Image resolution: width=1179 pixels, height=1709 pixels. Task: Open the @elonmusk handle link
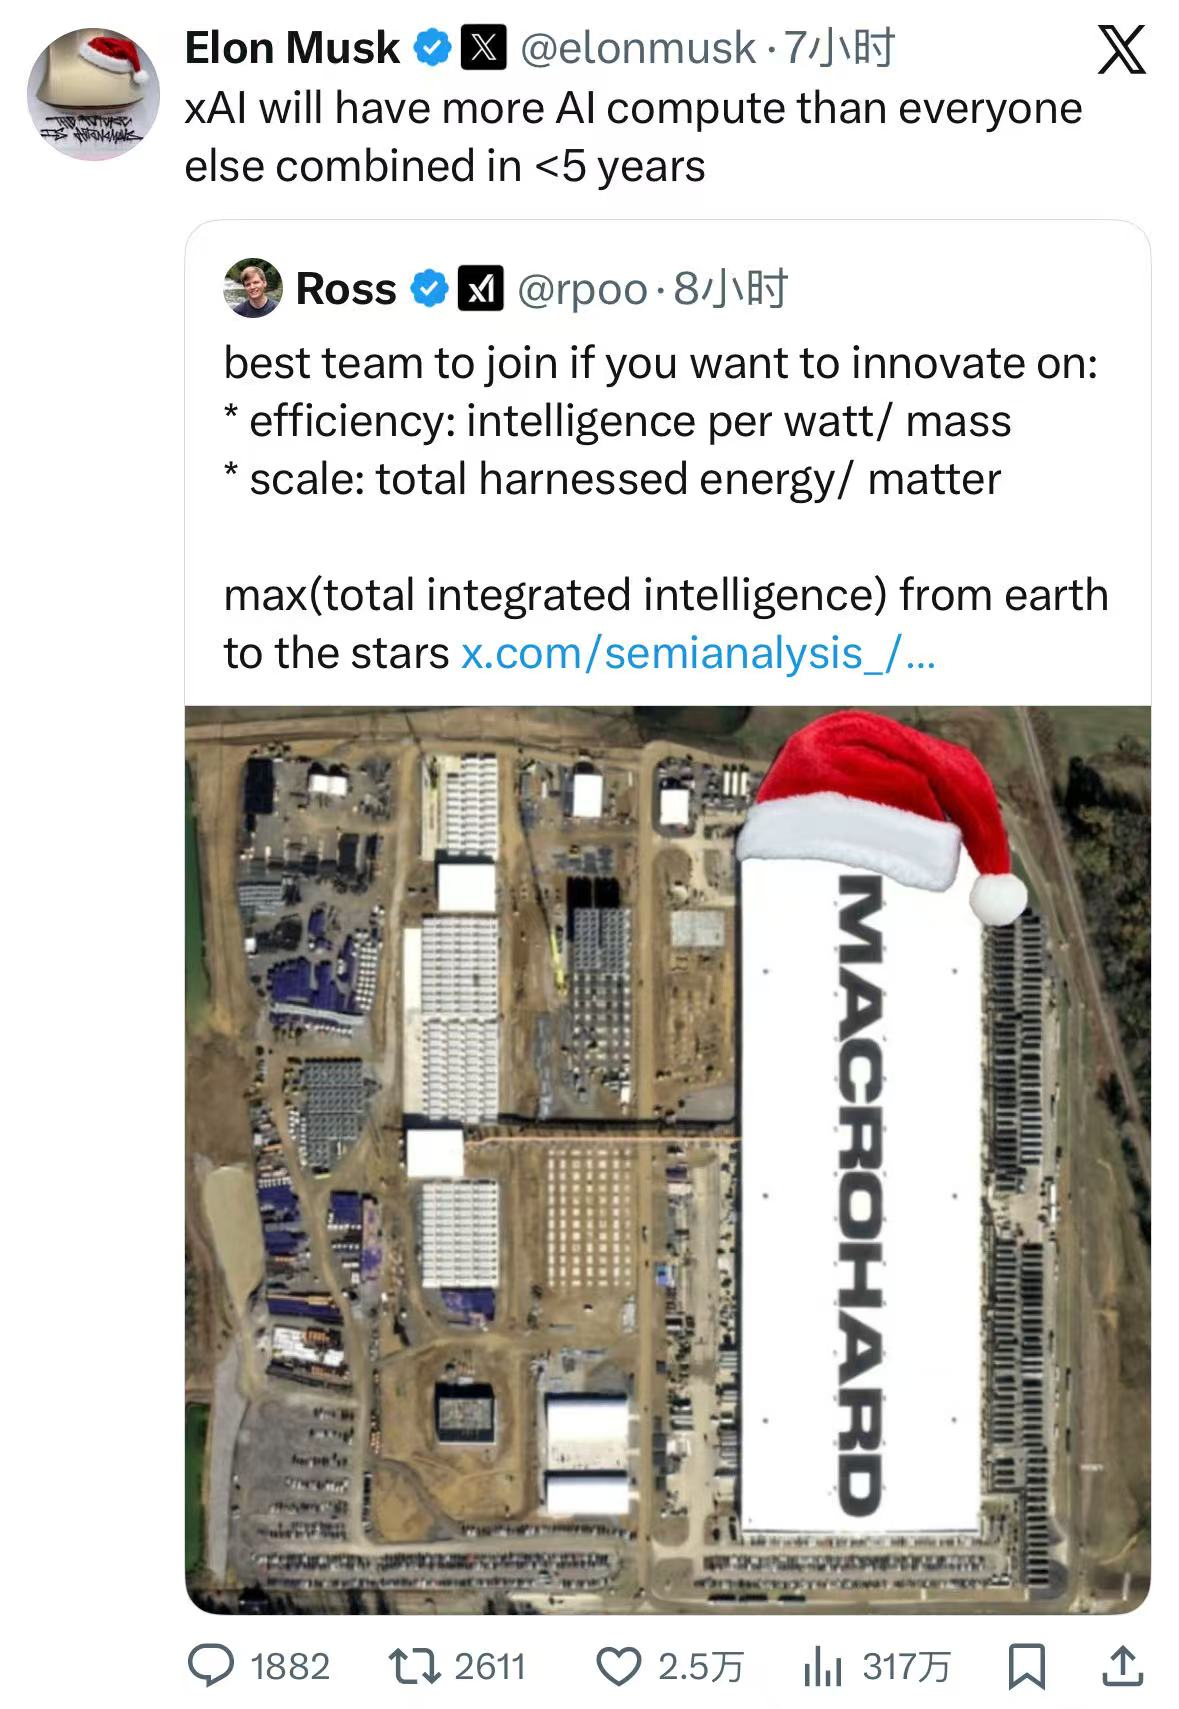(x=638, y=48)
